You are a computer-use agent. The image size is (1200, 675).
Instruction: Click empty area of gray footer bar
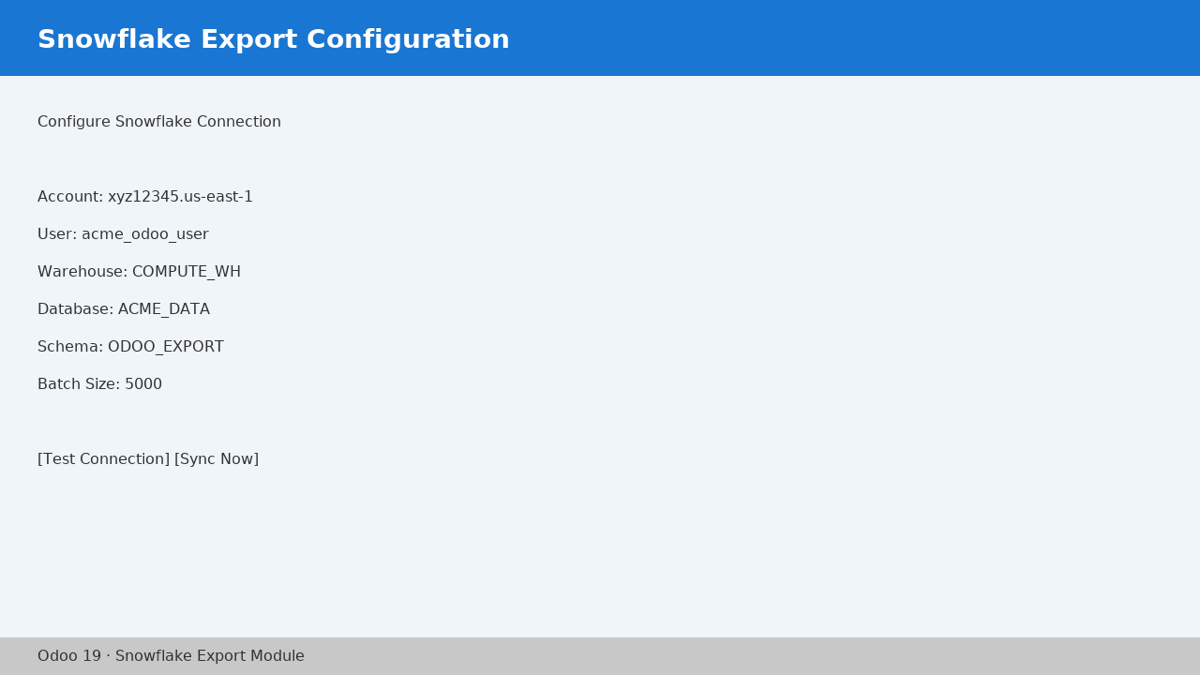pyautogui.click(x=750, y=656)
